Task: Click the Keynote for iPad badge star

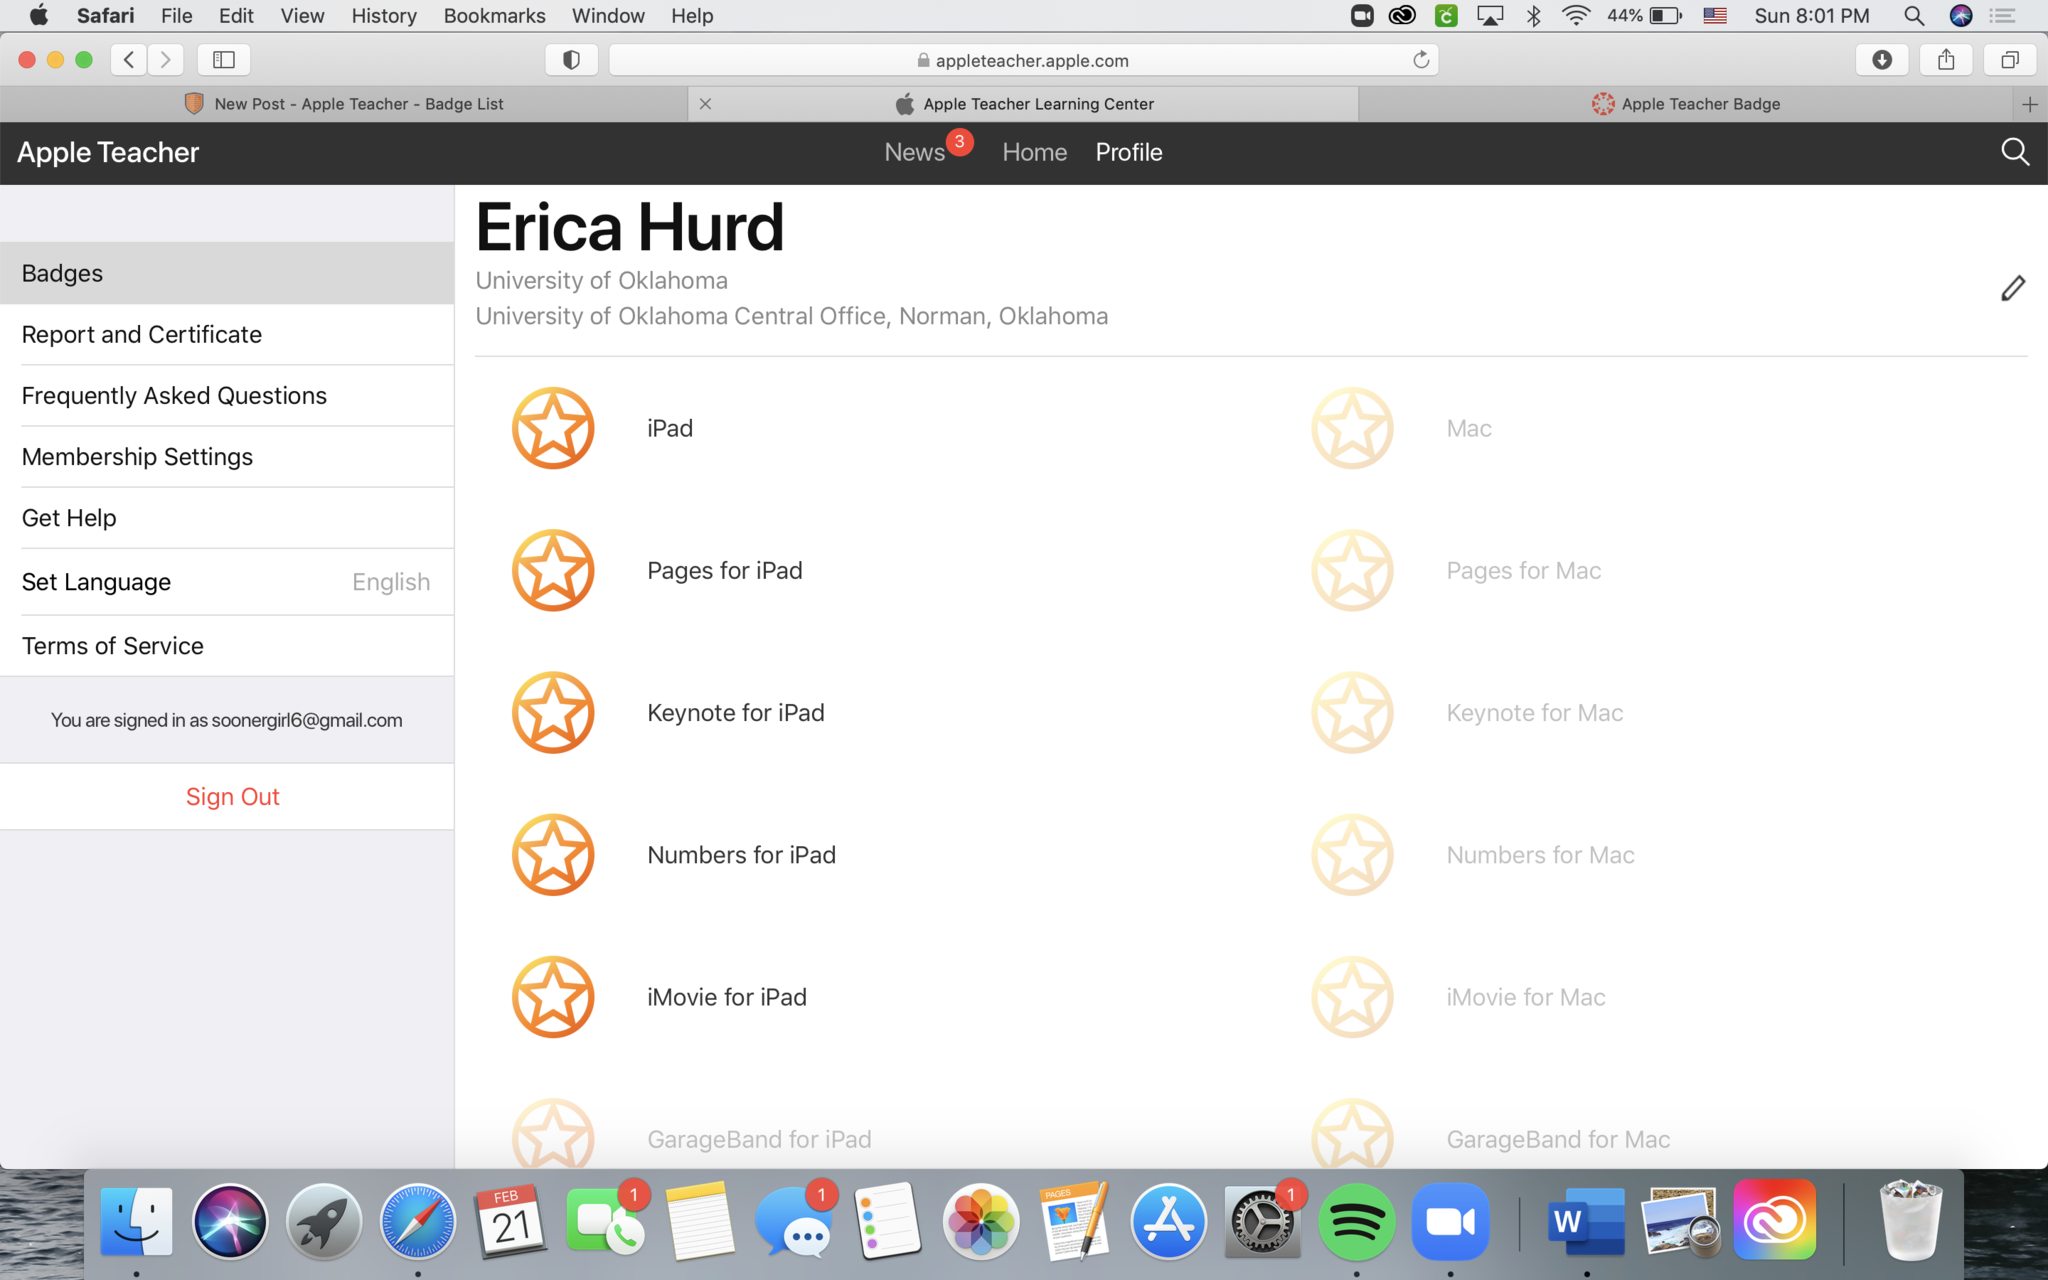Action: 553,713
